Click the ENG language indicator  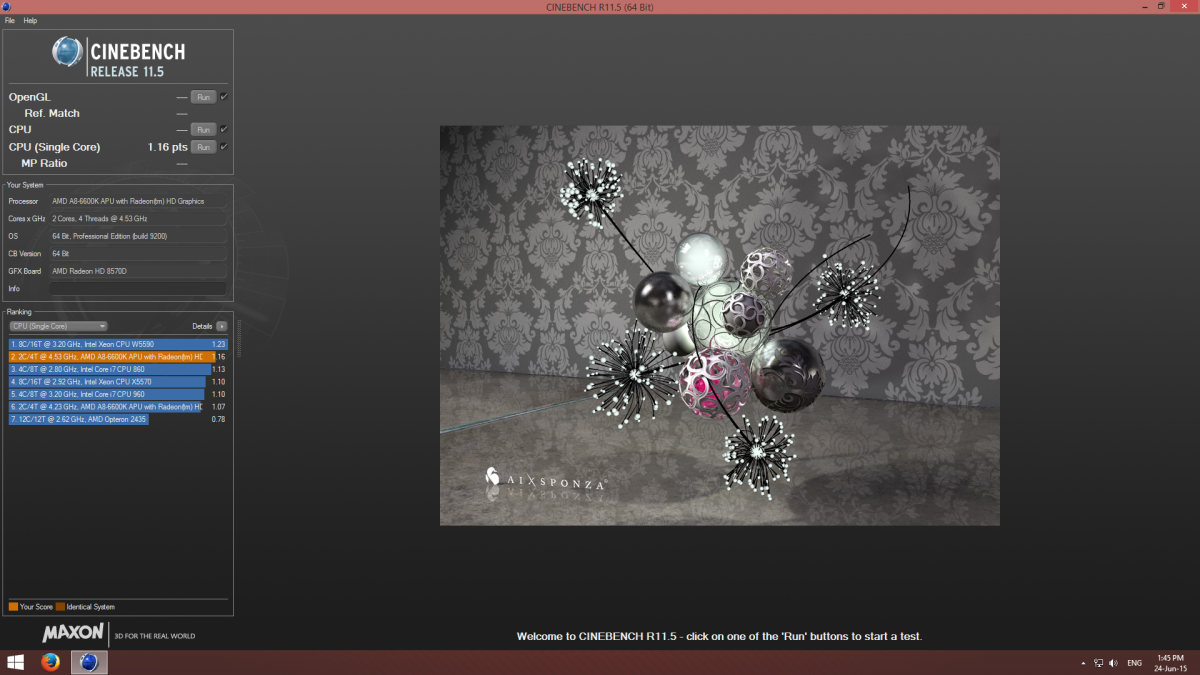click(x=1135, y=663)
